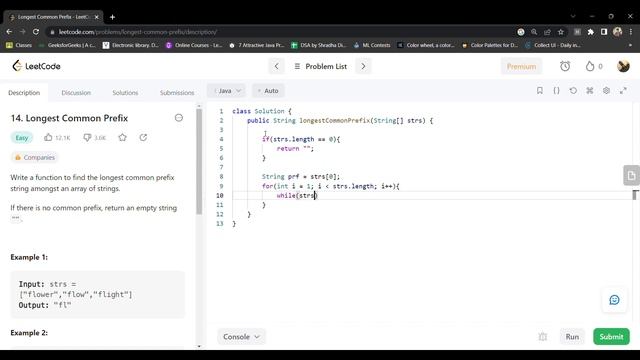The height and width of the screenshot is (360, 640).
Task: Switch to the Discussion tab
Action: pyautogui.click(x=76, y=93)
